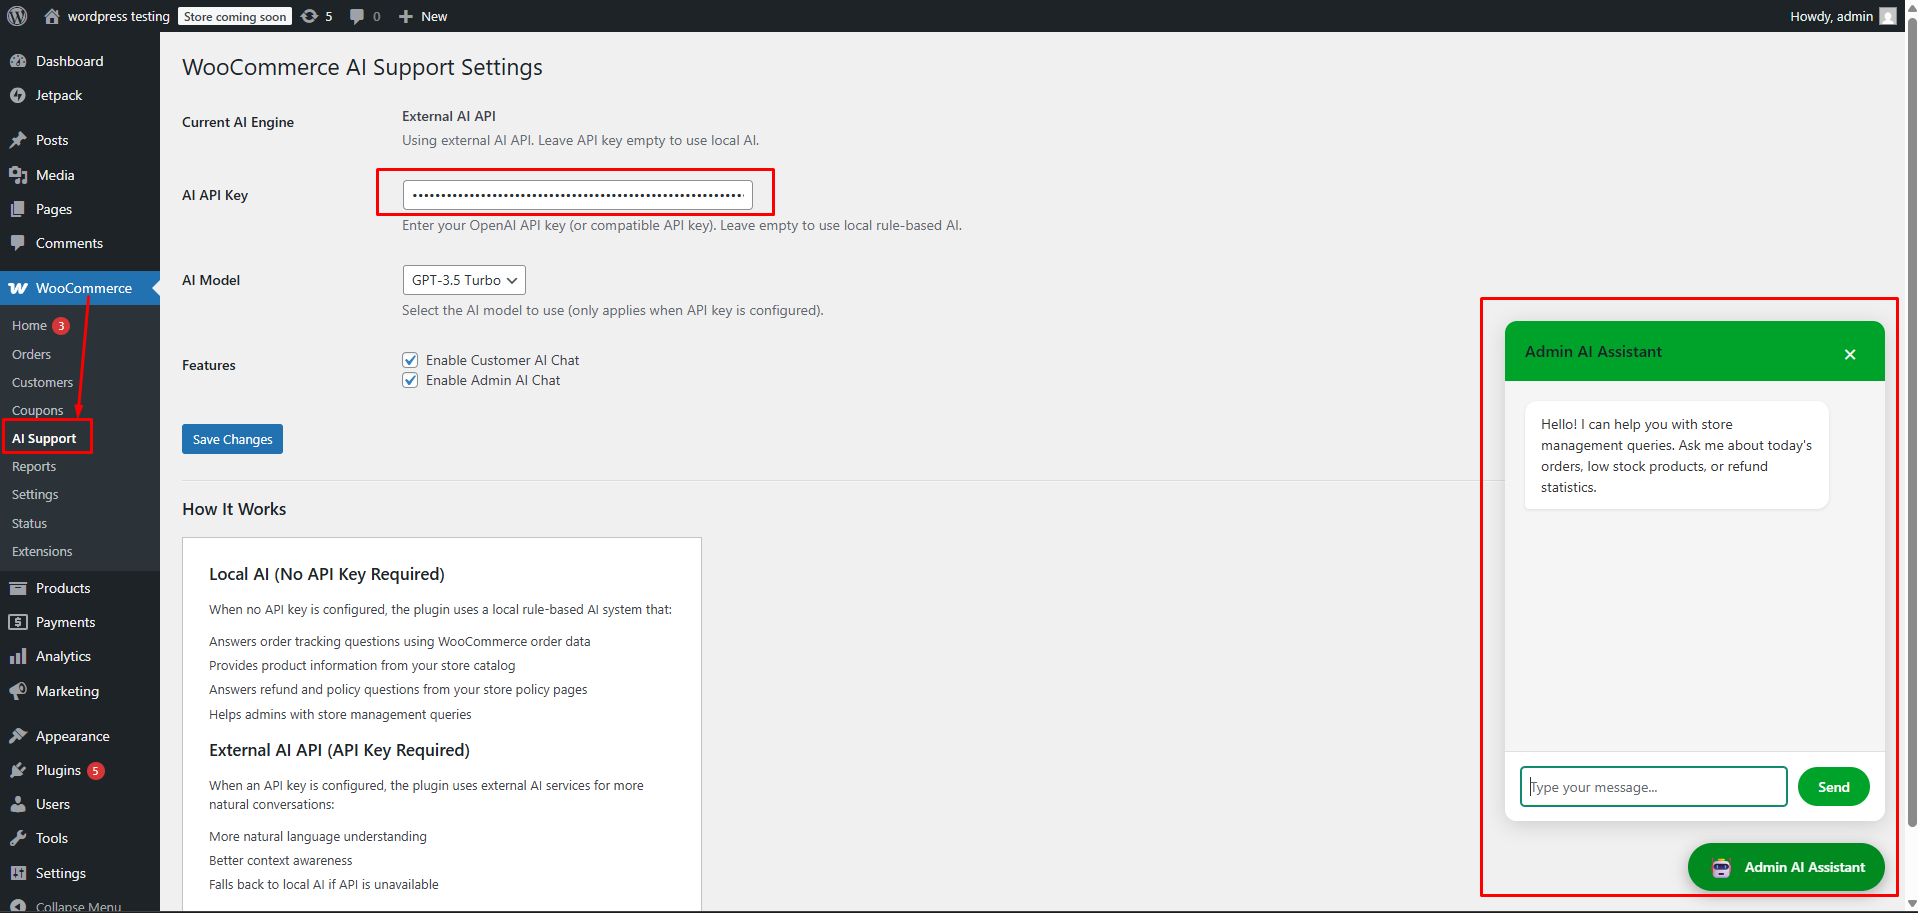Open the AI Model dropdown
The image size is (1918, 913).
pyautogui.click(x=464, y=280)
